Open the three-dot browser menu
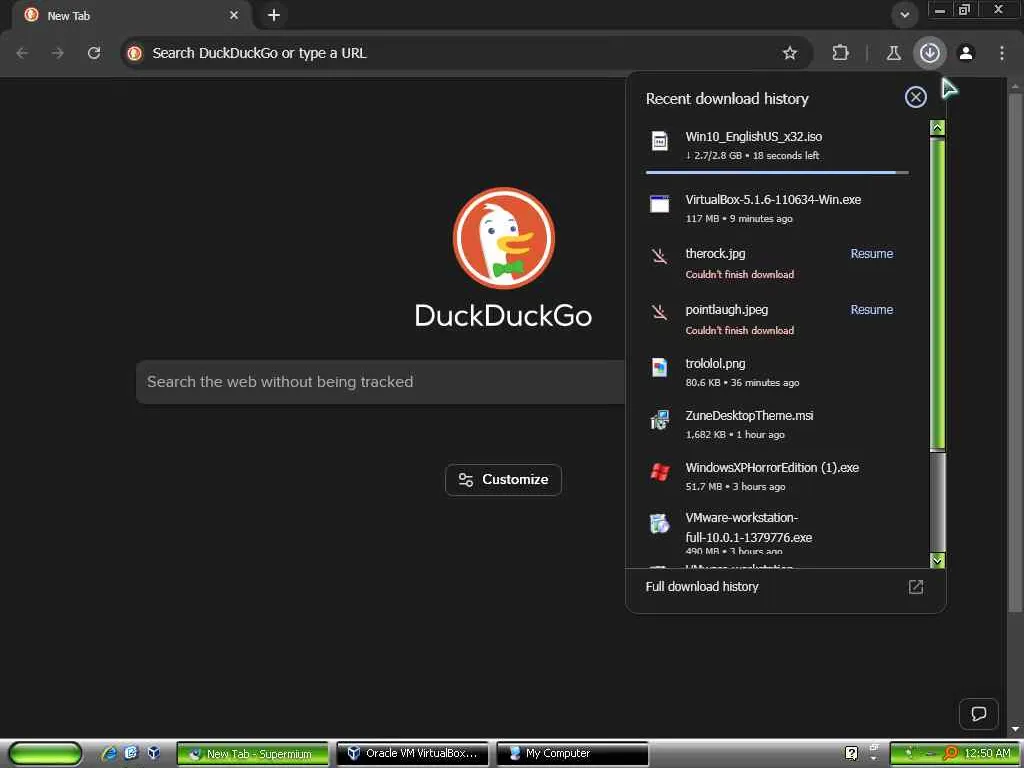1024x768 pixels. click(1002, 53)
